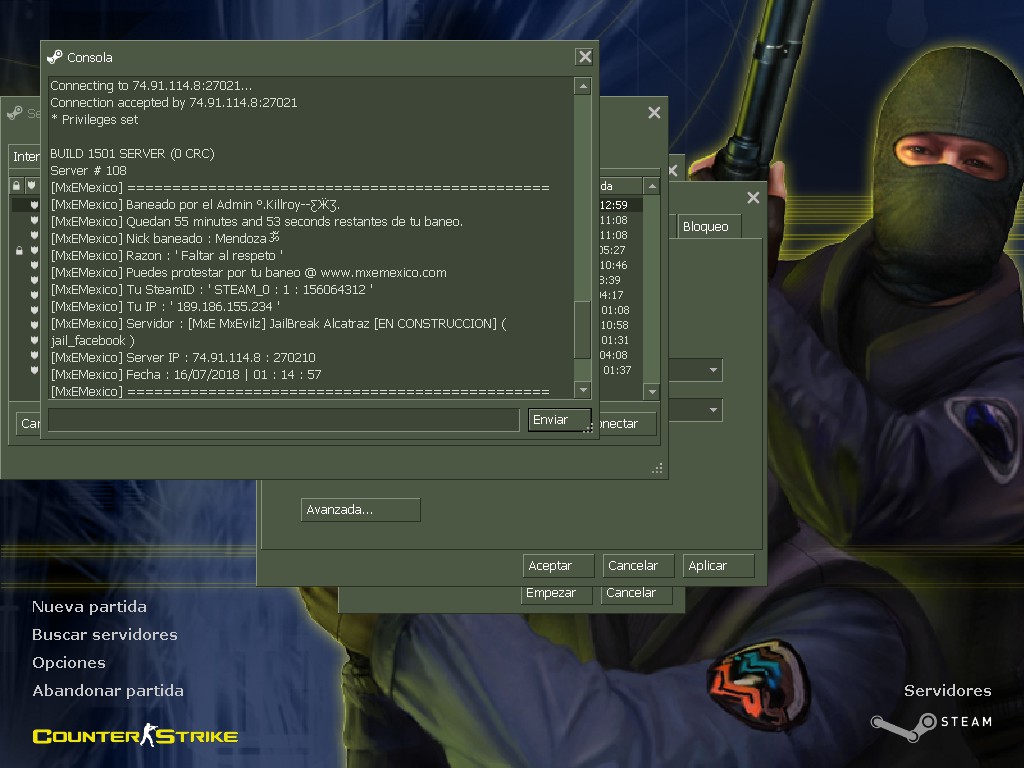The height and width of the screenshot is (768, 1024).
Task: Open the upper dropdown in options dialog
Action: click(713, 370)
